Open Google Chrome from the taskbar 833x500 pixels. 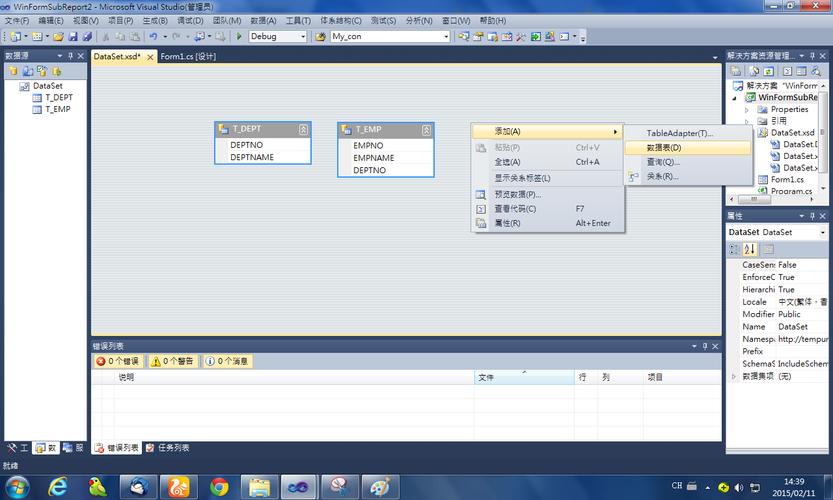[x=219, y=486]
